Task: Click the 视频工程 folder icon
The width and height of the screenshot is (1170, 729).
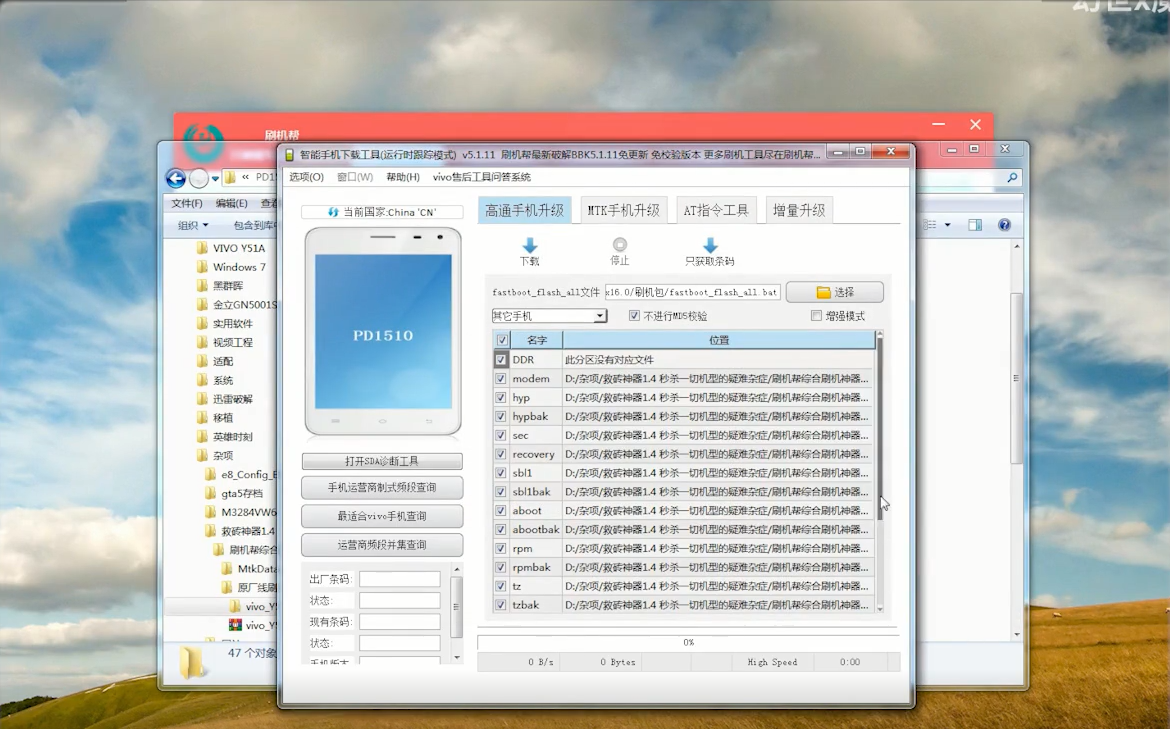Action: (202, 342)
